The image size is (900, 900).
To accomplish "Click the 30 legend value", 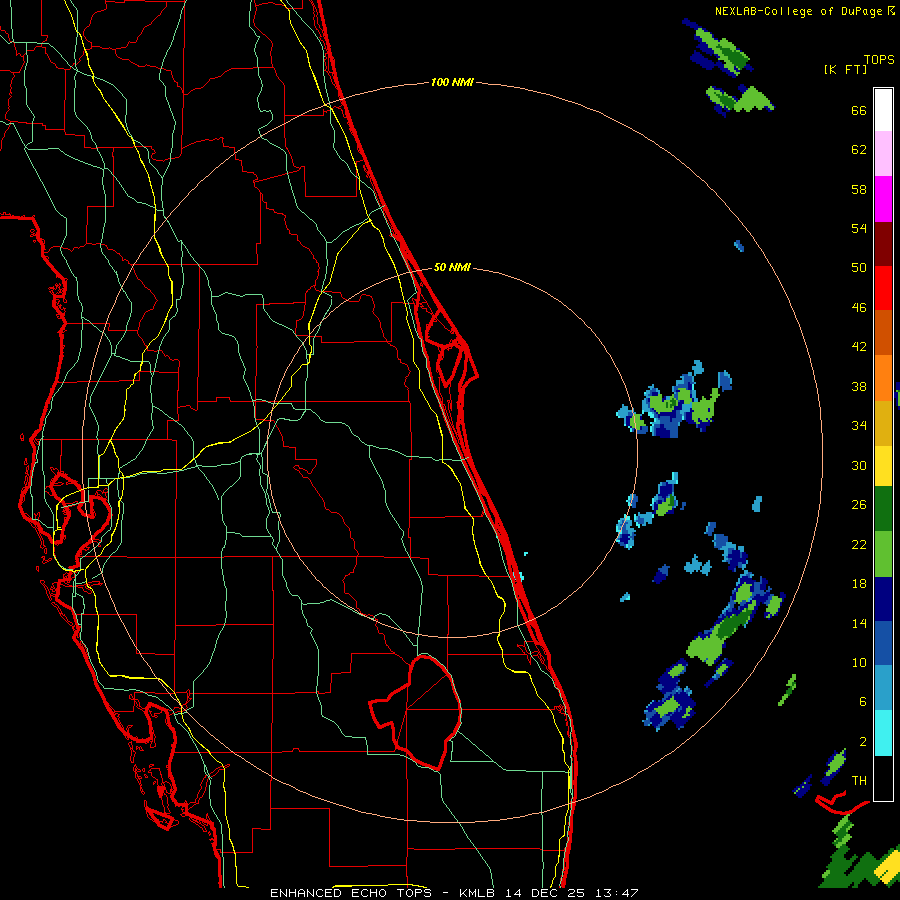I will coord(859,465).
